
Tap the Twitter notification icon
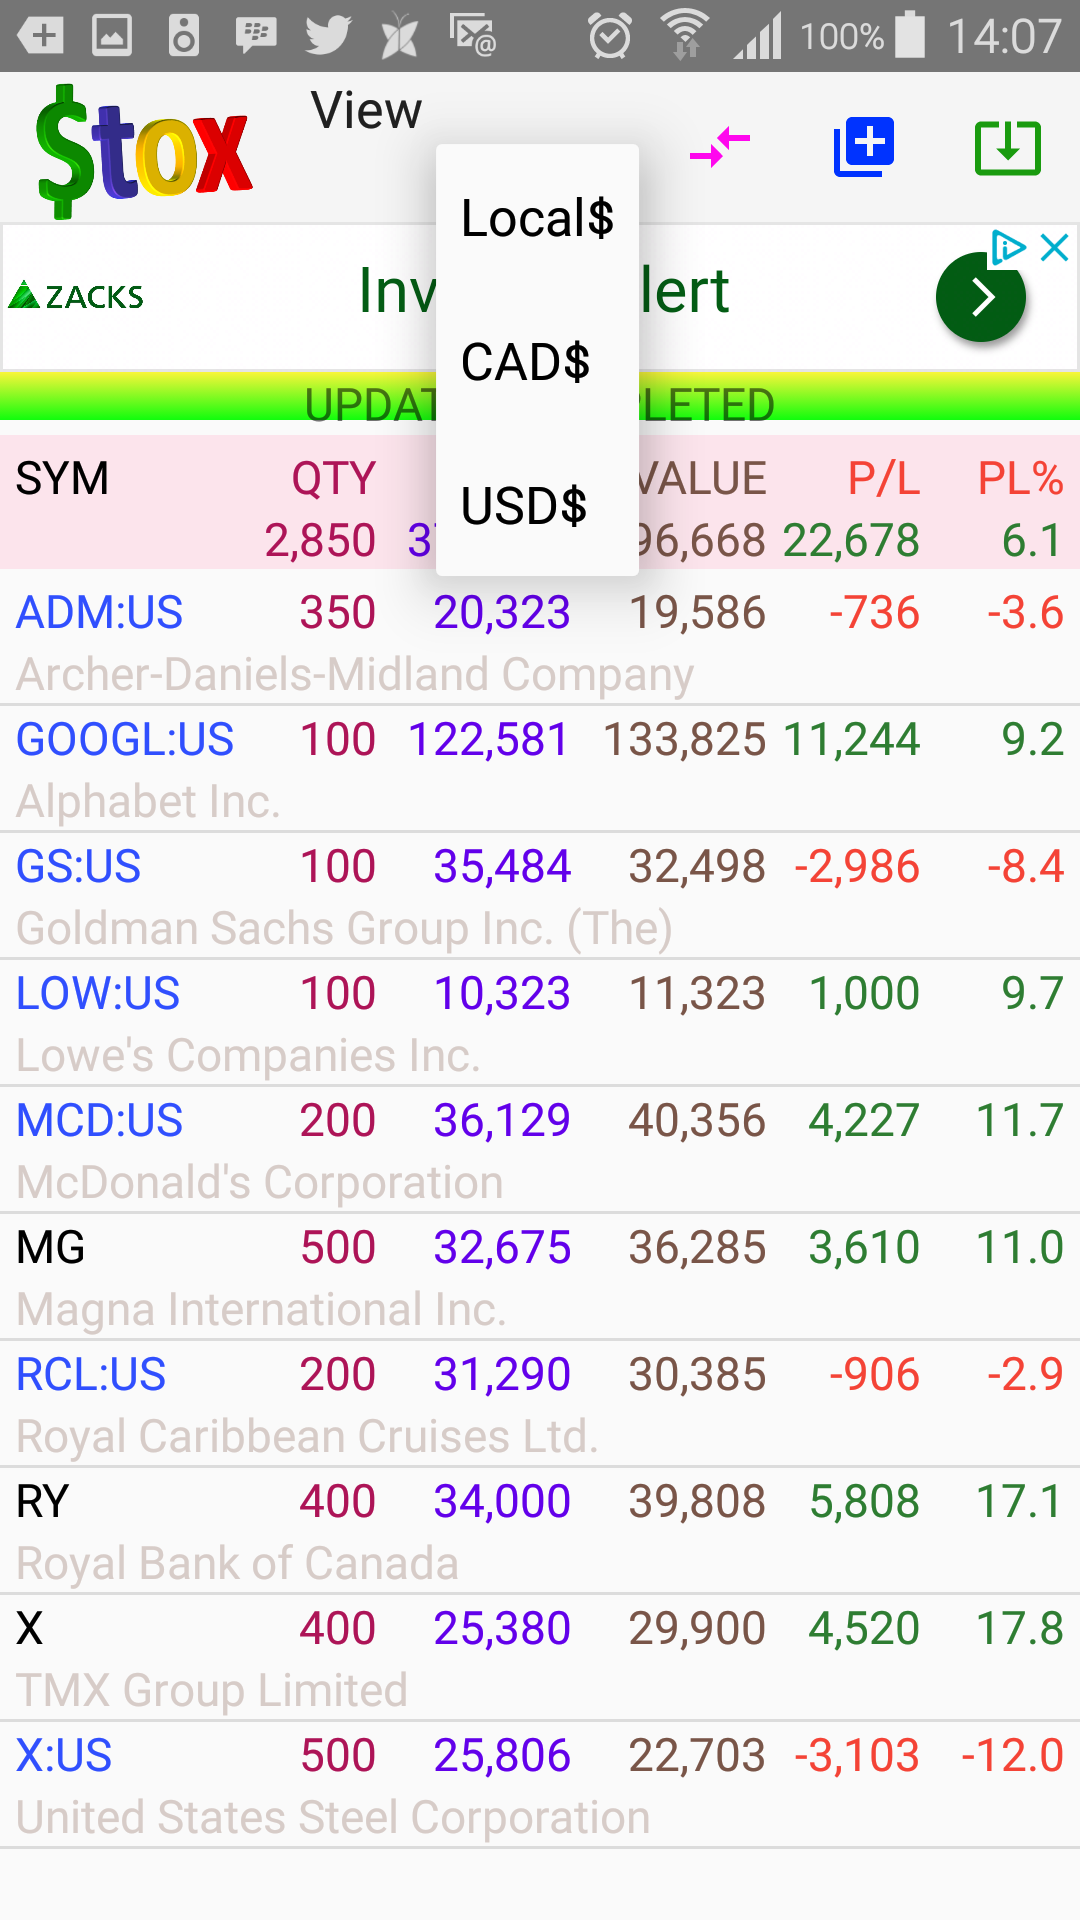coord(327,36)
